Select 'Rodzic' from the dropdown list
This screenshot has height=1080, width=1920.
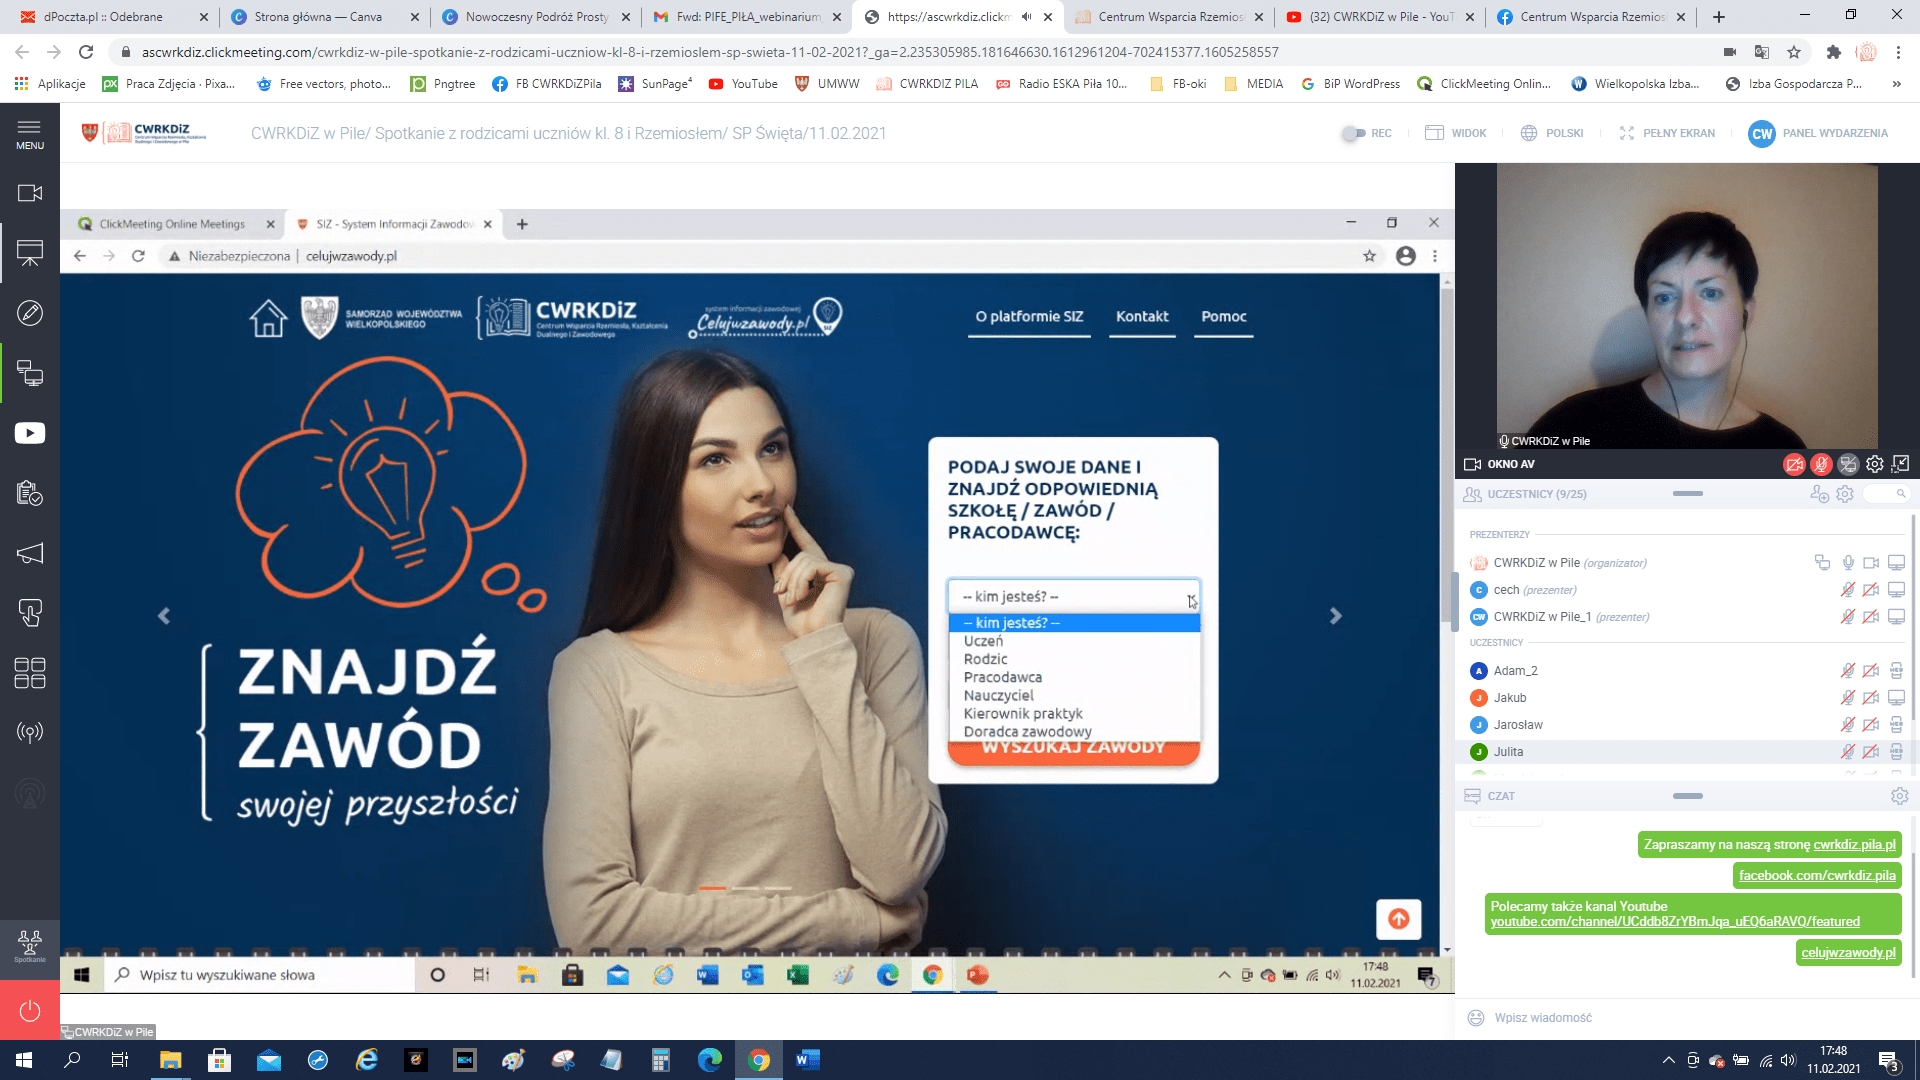point(986,659)
